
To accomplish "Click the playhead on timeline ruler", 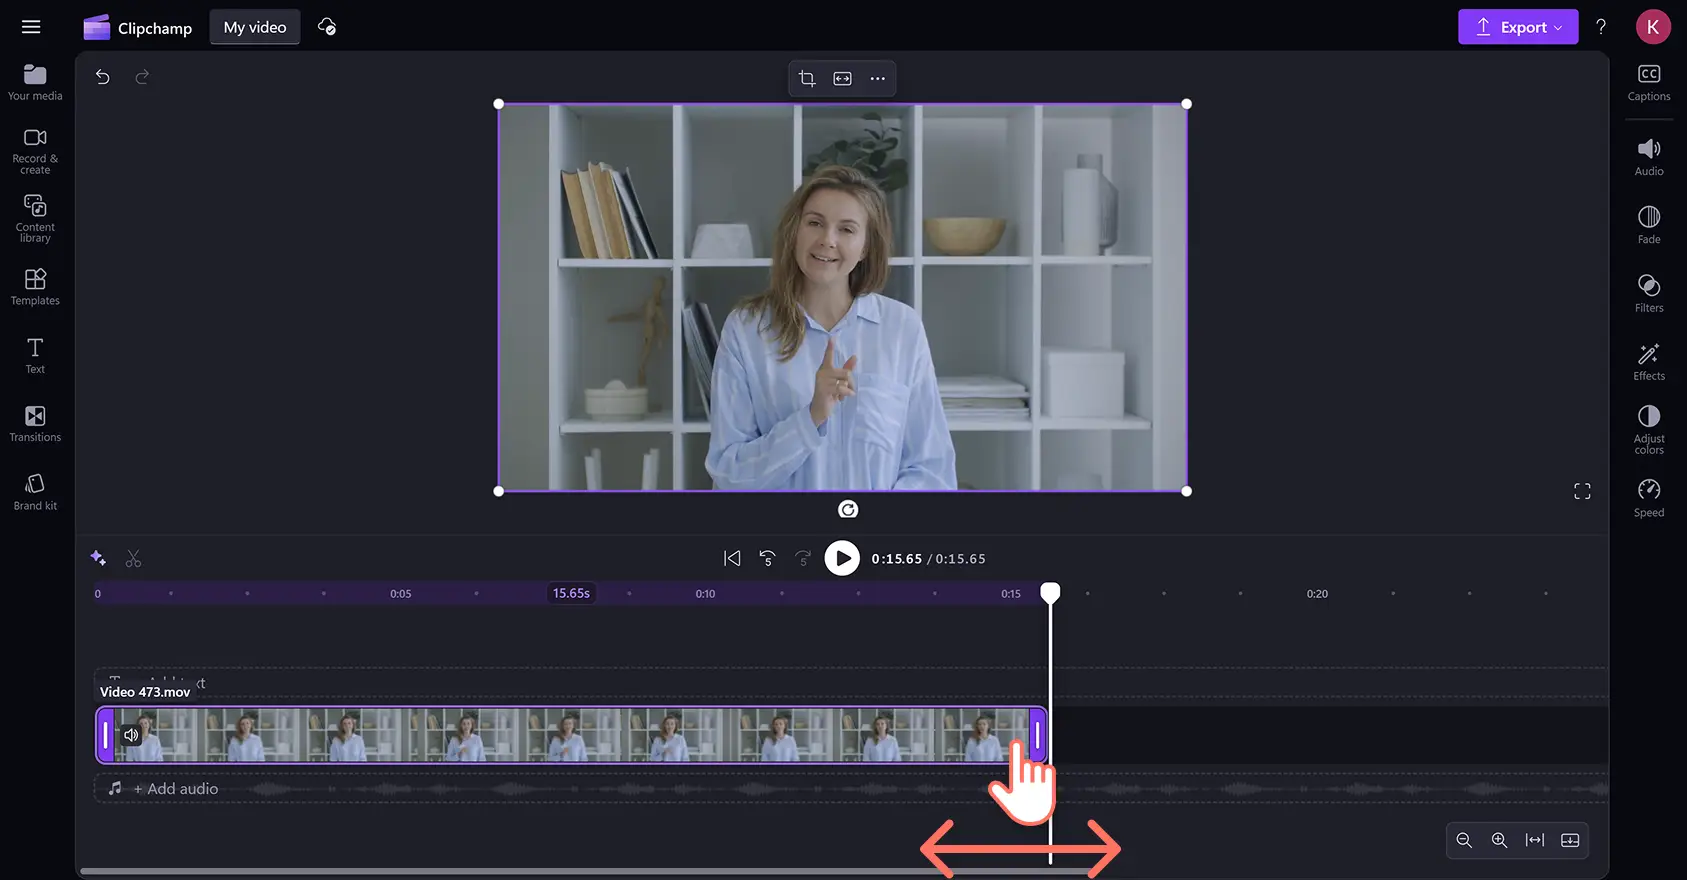I will tap(1050, 593).
